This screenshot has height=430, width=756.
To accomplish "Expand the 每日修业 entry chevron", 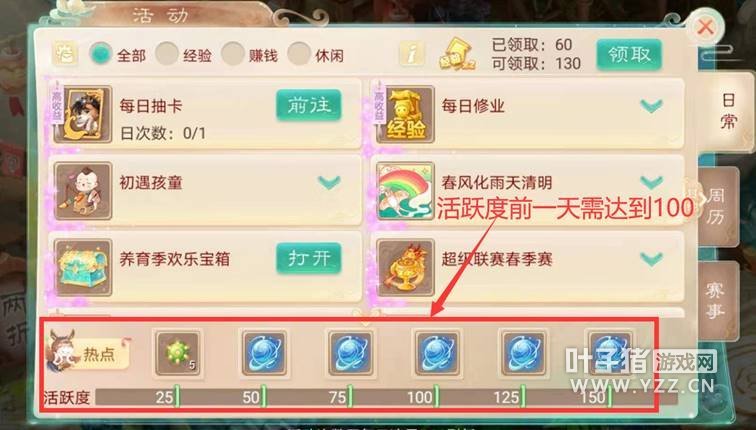I will 651,105.
